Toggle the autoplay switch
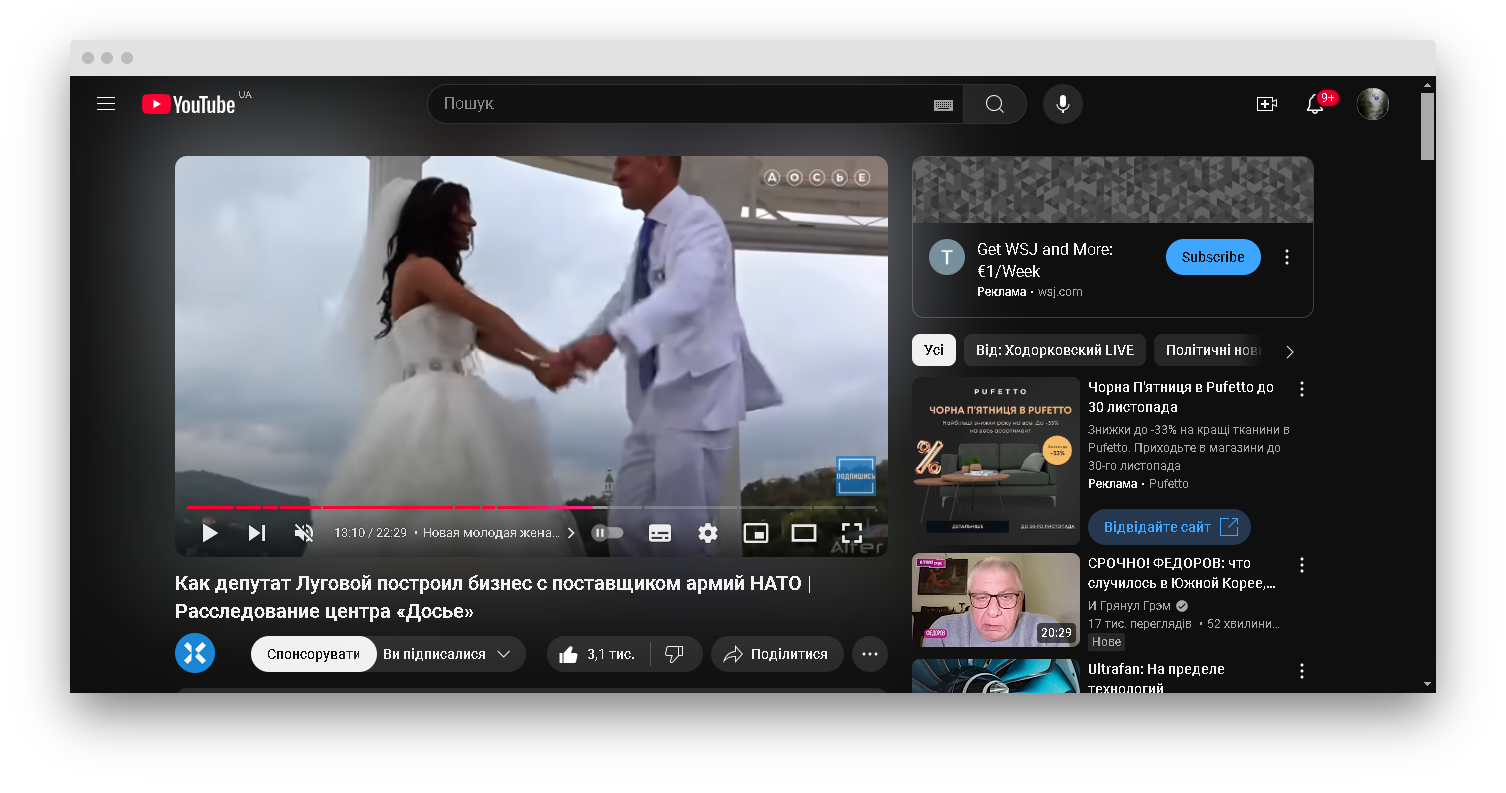The height and width of the screenshot is (793, 1506). [x=607, y=533]
